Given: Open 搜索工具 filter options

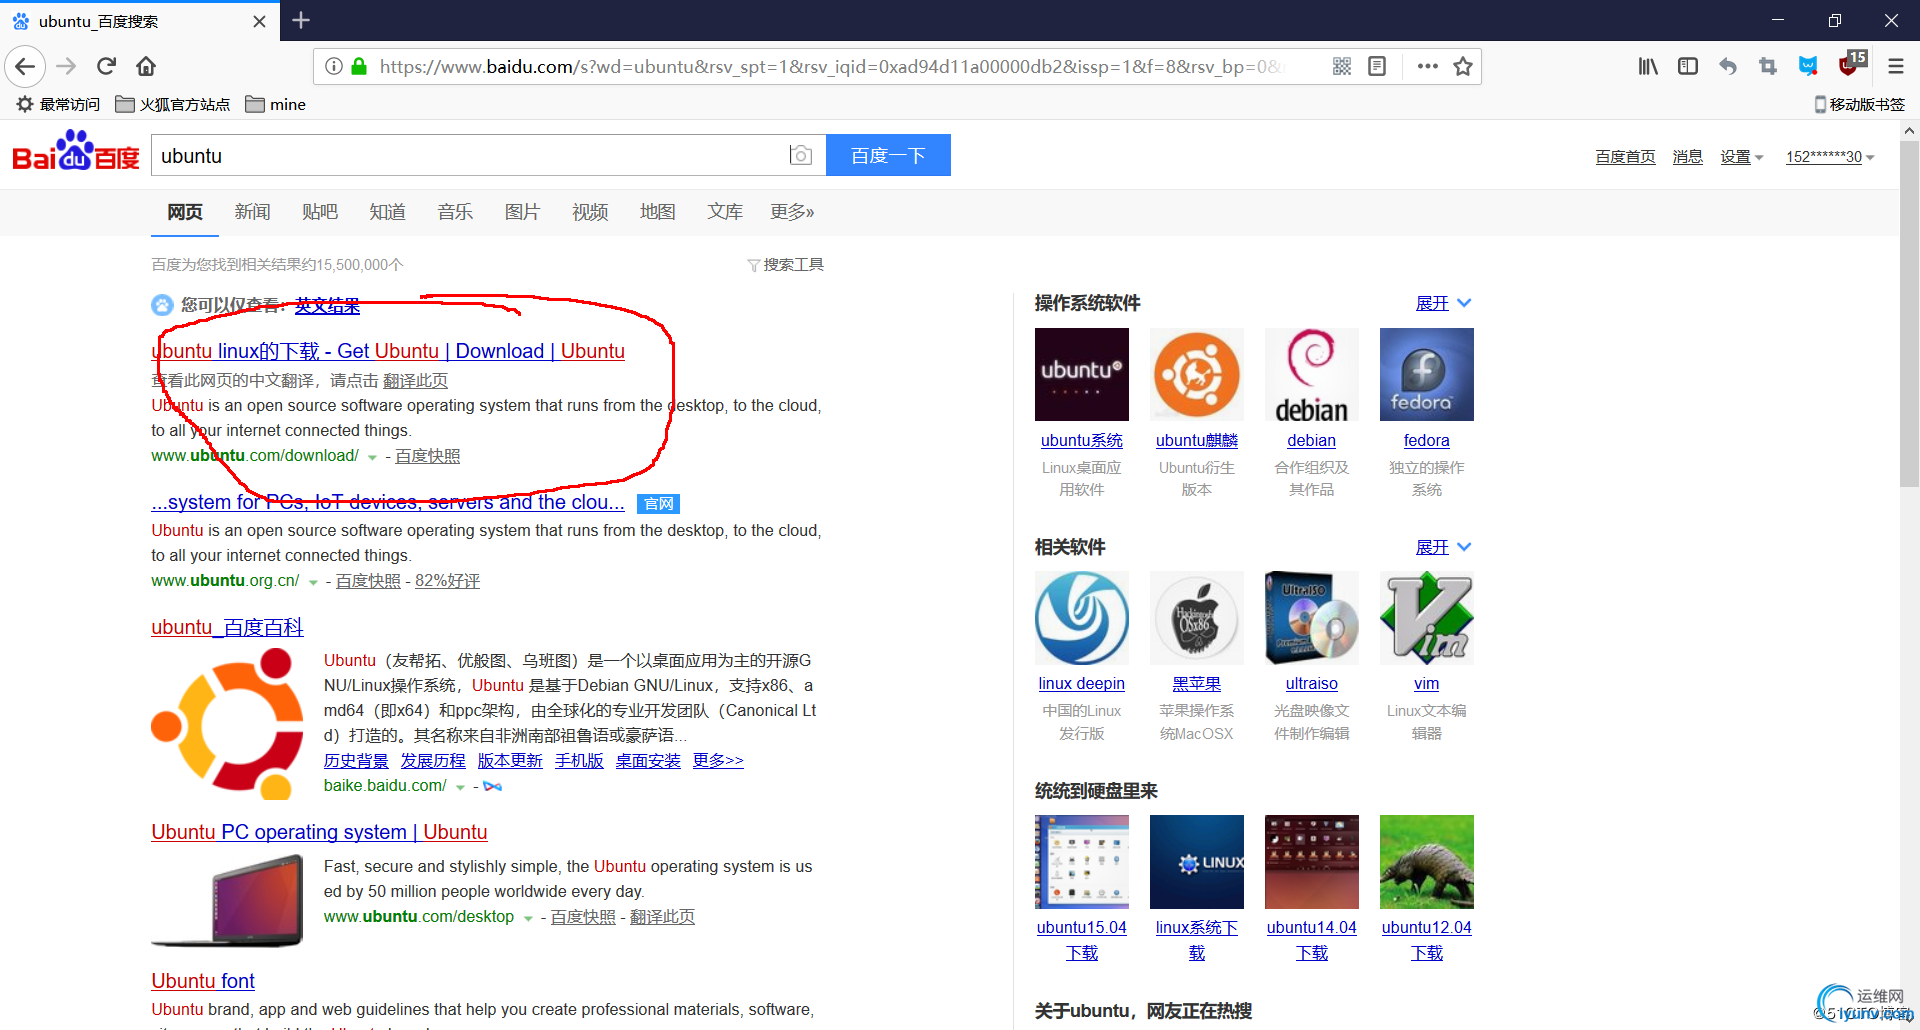Looking at the screenshot, I should (785, 265).
